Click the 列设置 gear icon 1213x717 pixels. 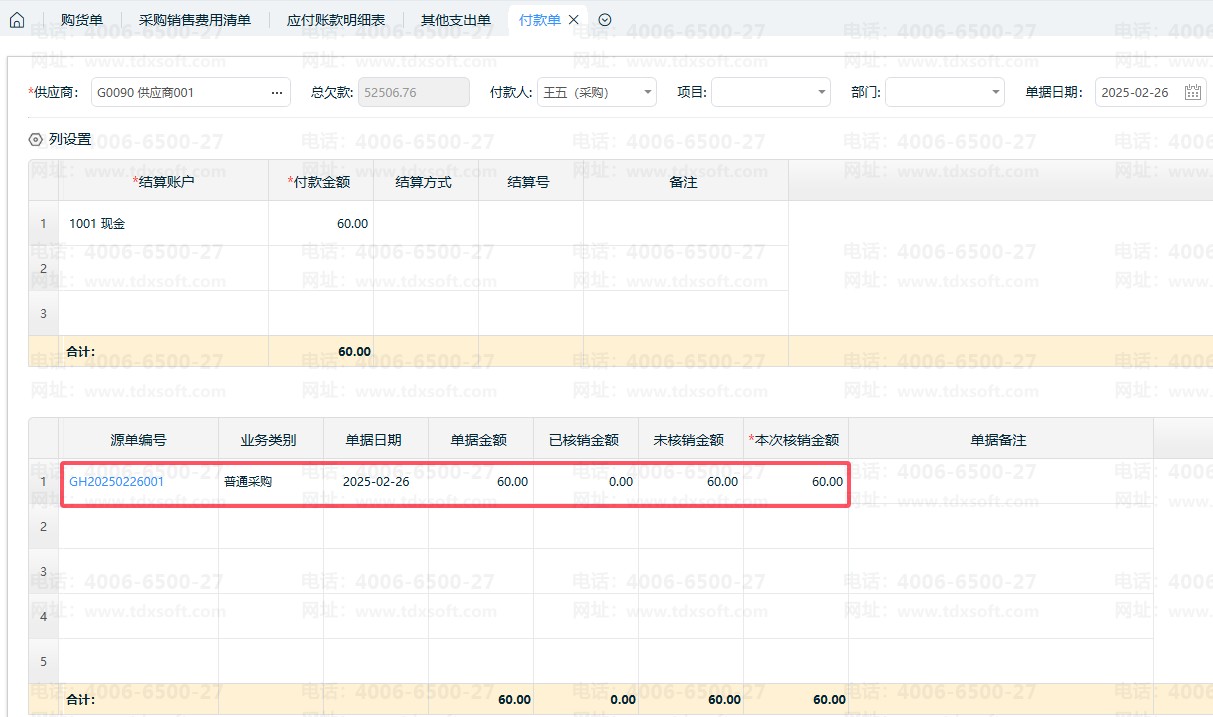point(36,140)
